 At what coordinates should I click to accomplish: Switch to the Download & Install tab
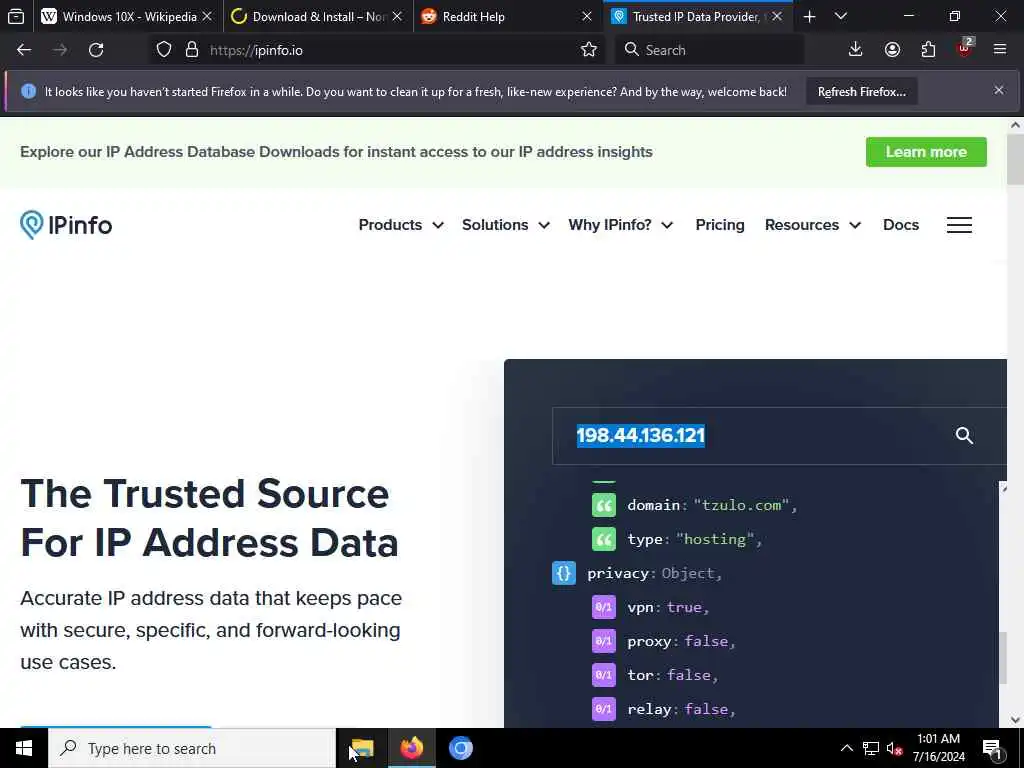coord(319,16)
